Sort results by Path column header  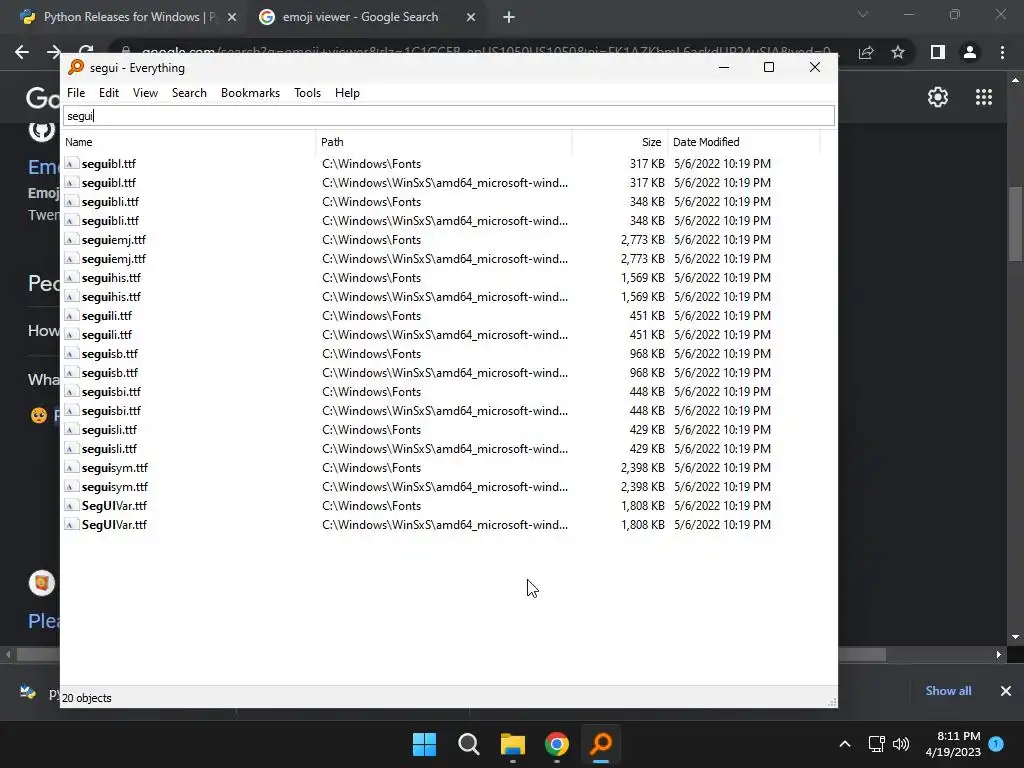[444, 142]
